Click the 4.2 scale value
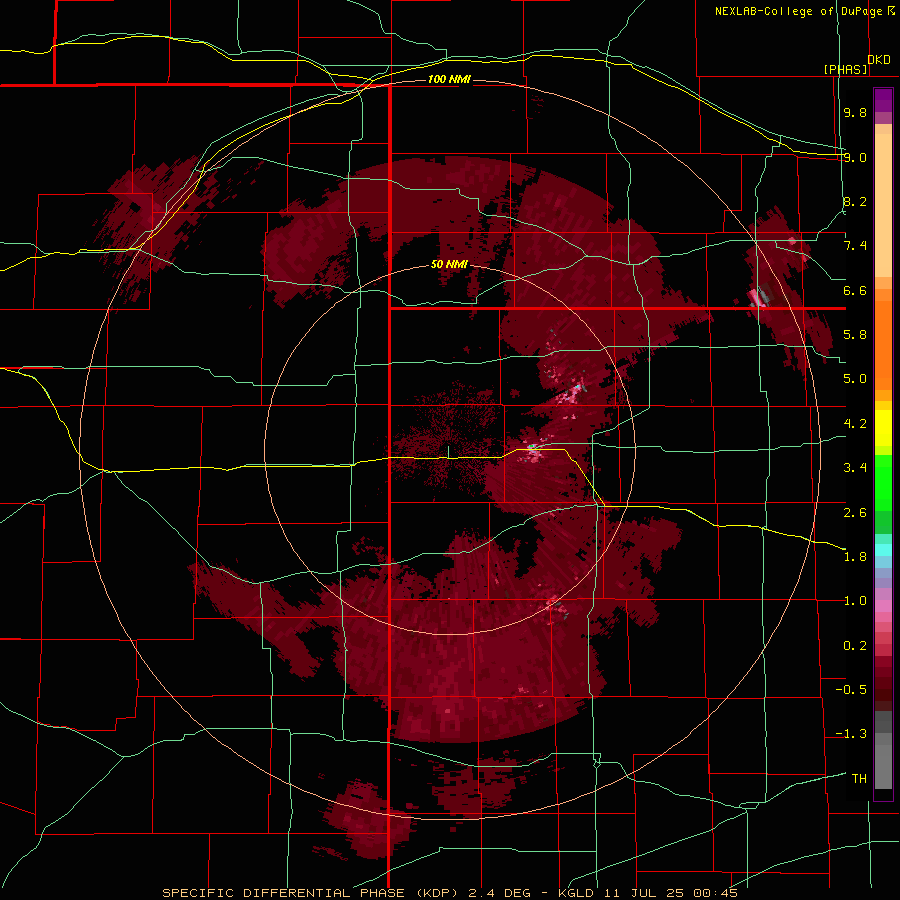900x900 pixels. 855,424
